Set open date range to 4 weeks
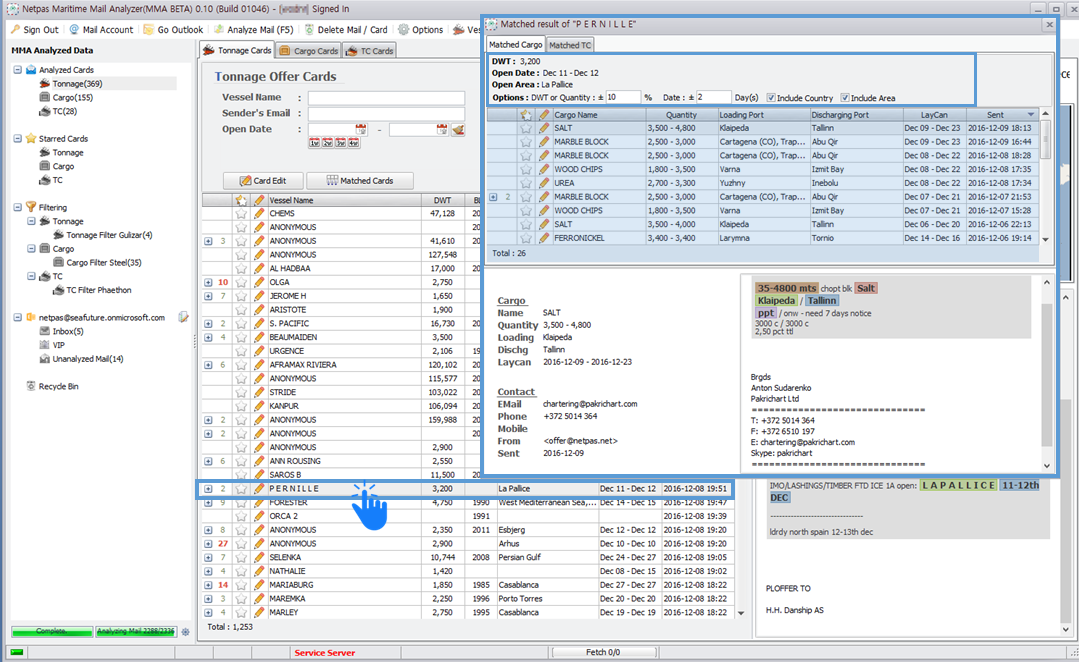The width and height of the screenshot is (1079, 662). pos(354,142)
